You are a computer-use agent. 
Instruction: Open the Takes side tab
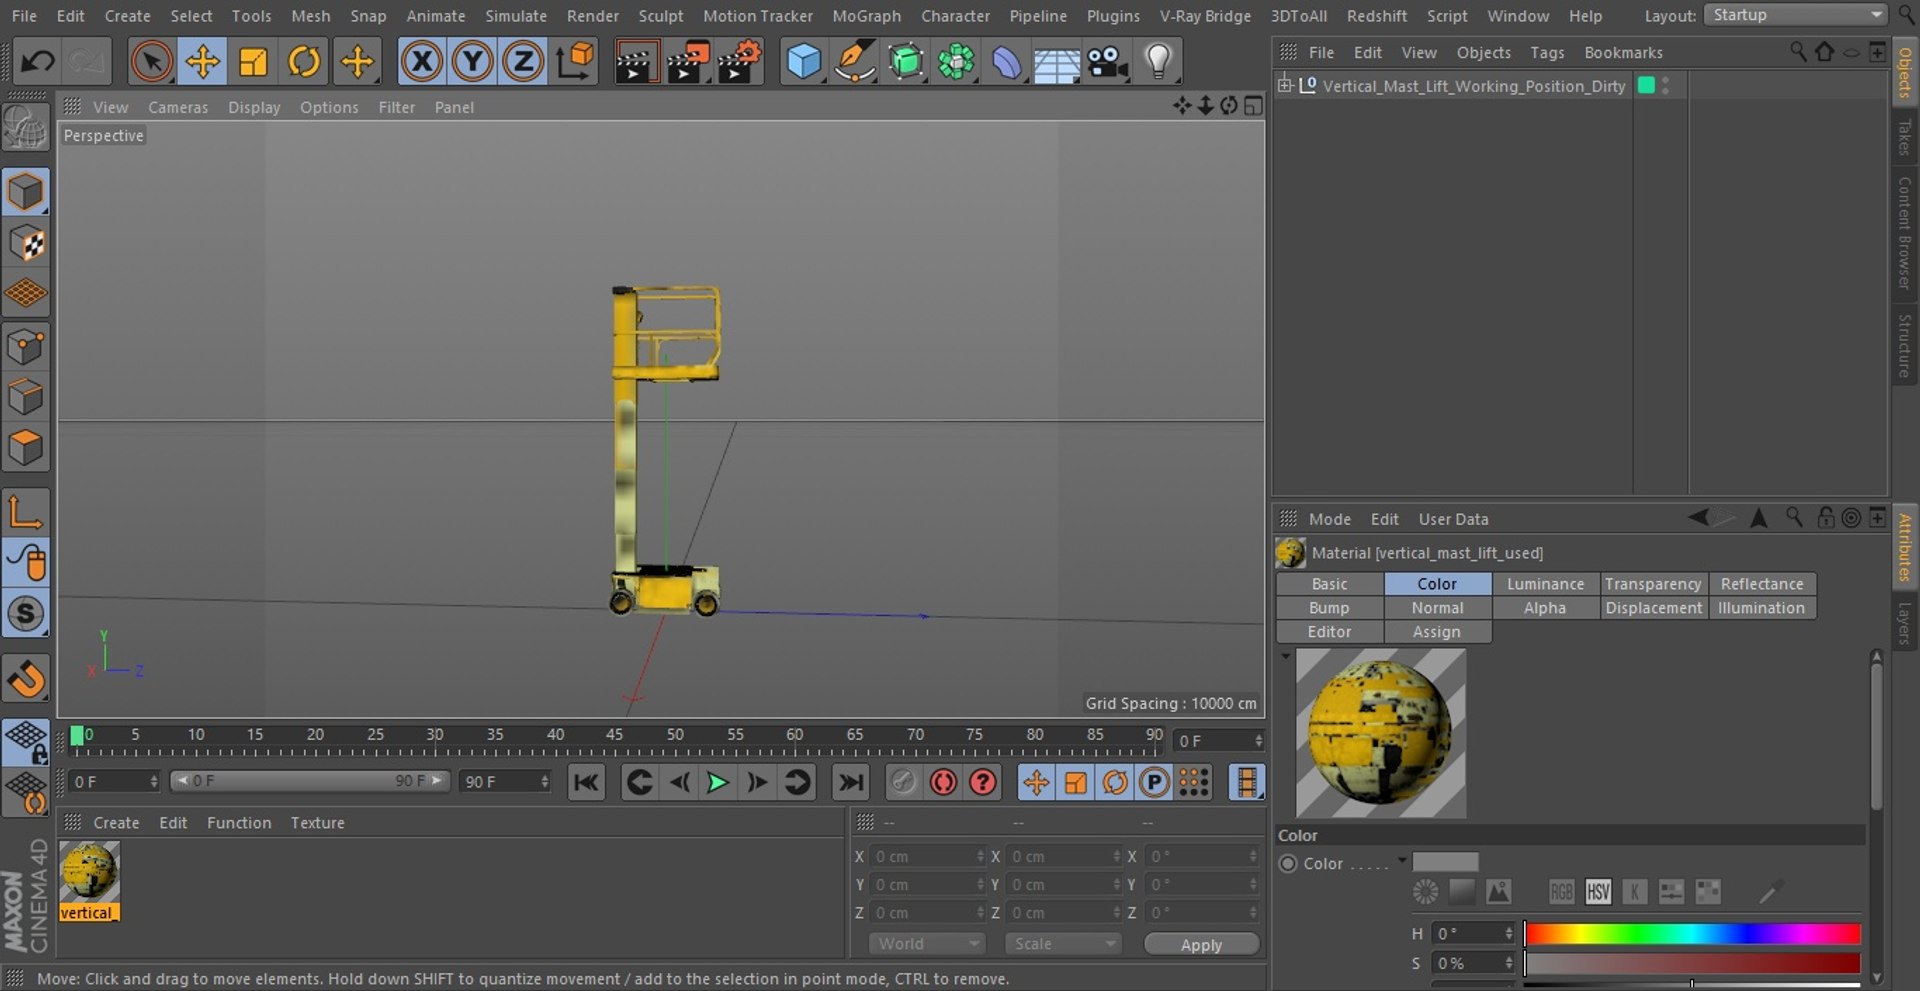click(1905, 137)
